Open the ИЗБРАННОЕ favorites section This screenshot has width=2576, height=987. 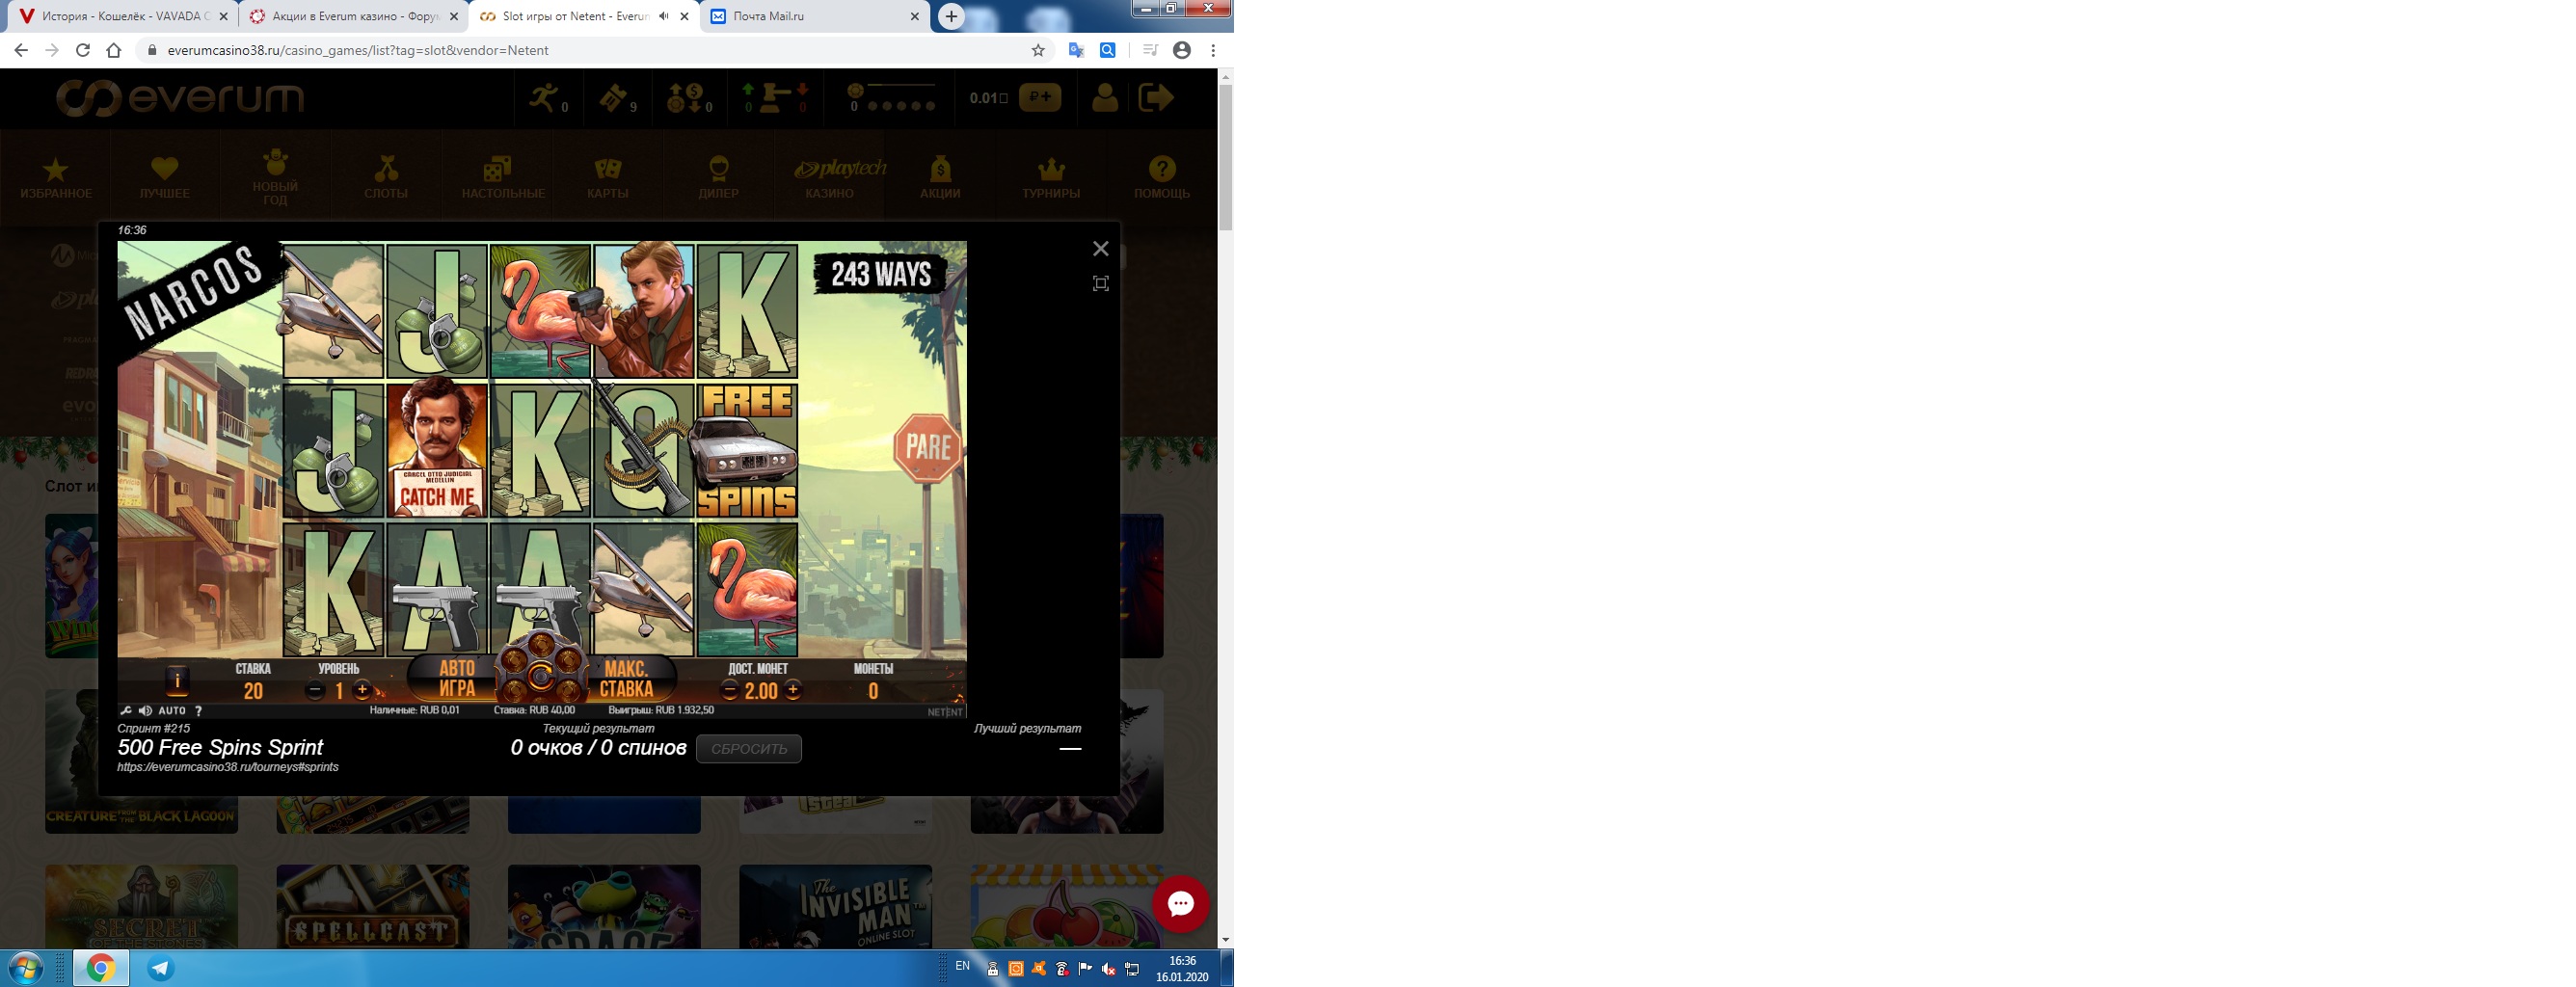(x=56, y=178)
